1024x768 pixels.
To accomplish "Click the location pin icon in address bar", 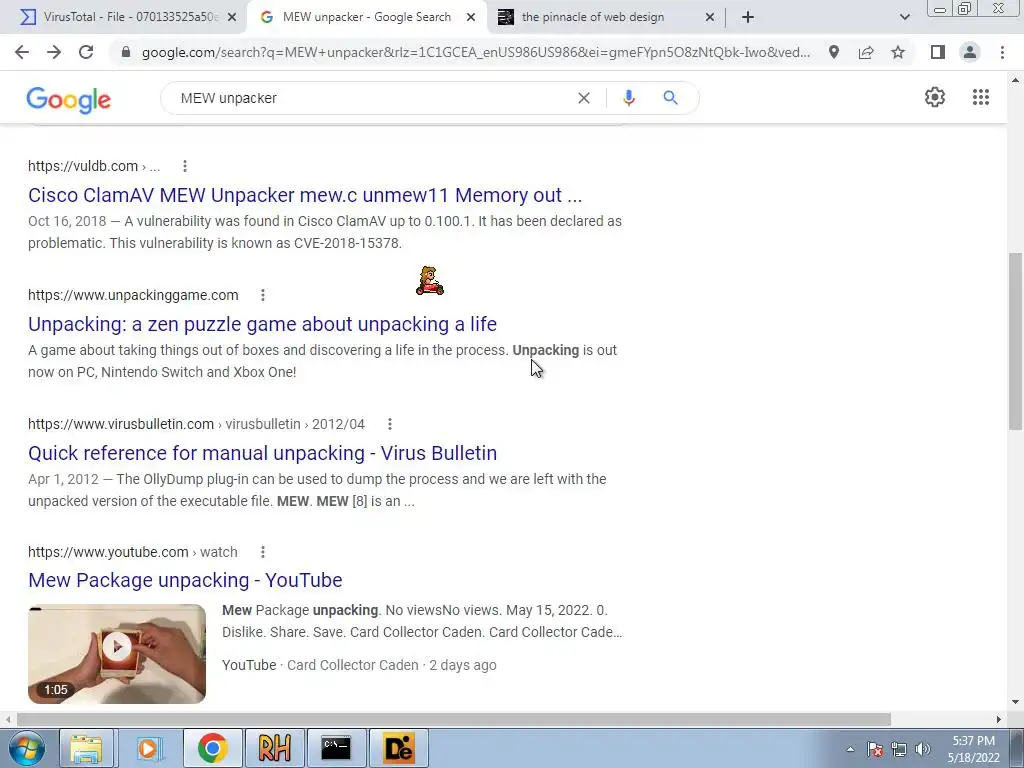I will point(834,52).
